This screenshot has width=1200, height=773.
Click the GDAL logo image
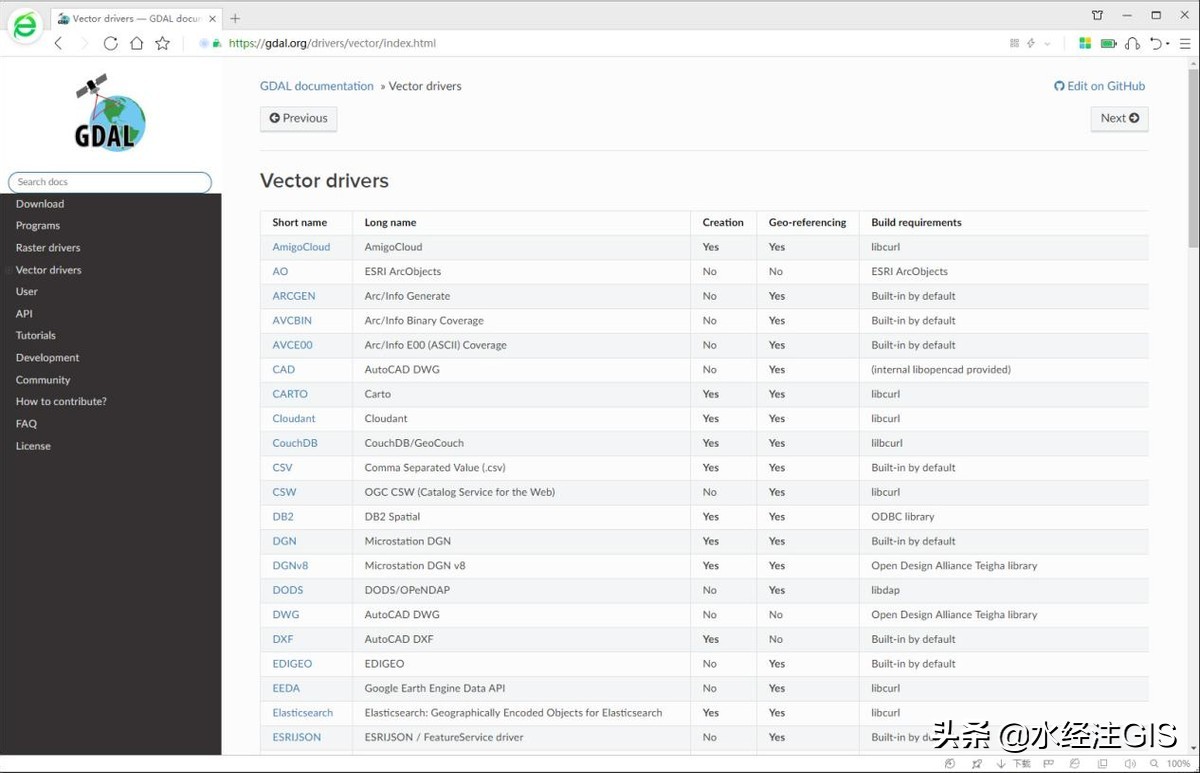click(110, 112)
